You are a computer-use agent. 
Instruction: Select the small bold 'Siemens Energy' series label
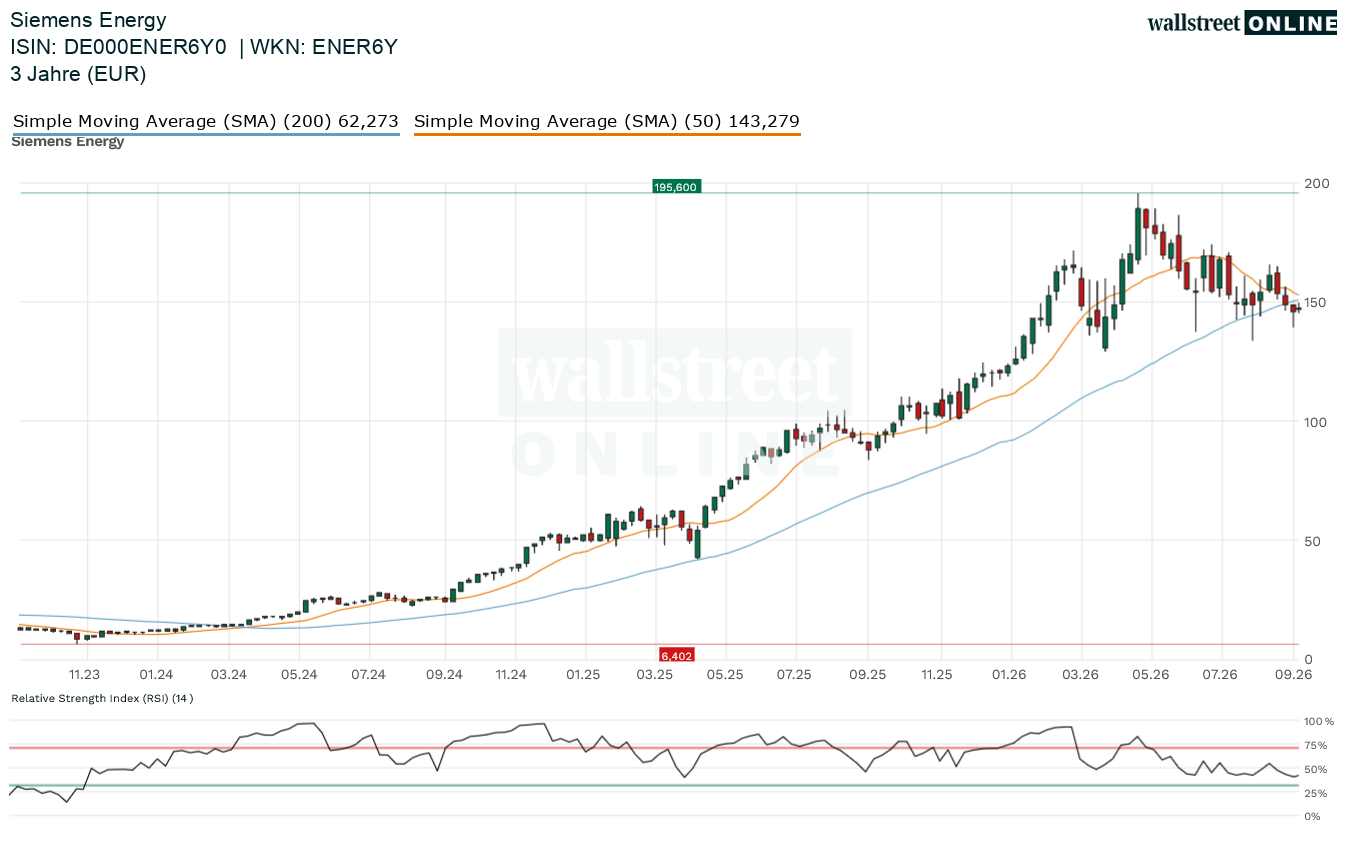68,142
